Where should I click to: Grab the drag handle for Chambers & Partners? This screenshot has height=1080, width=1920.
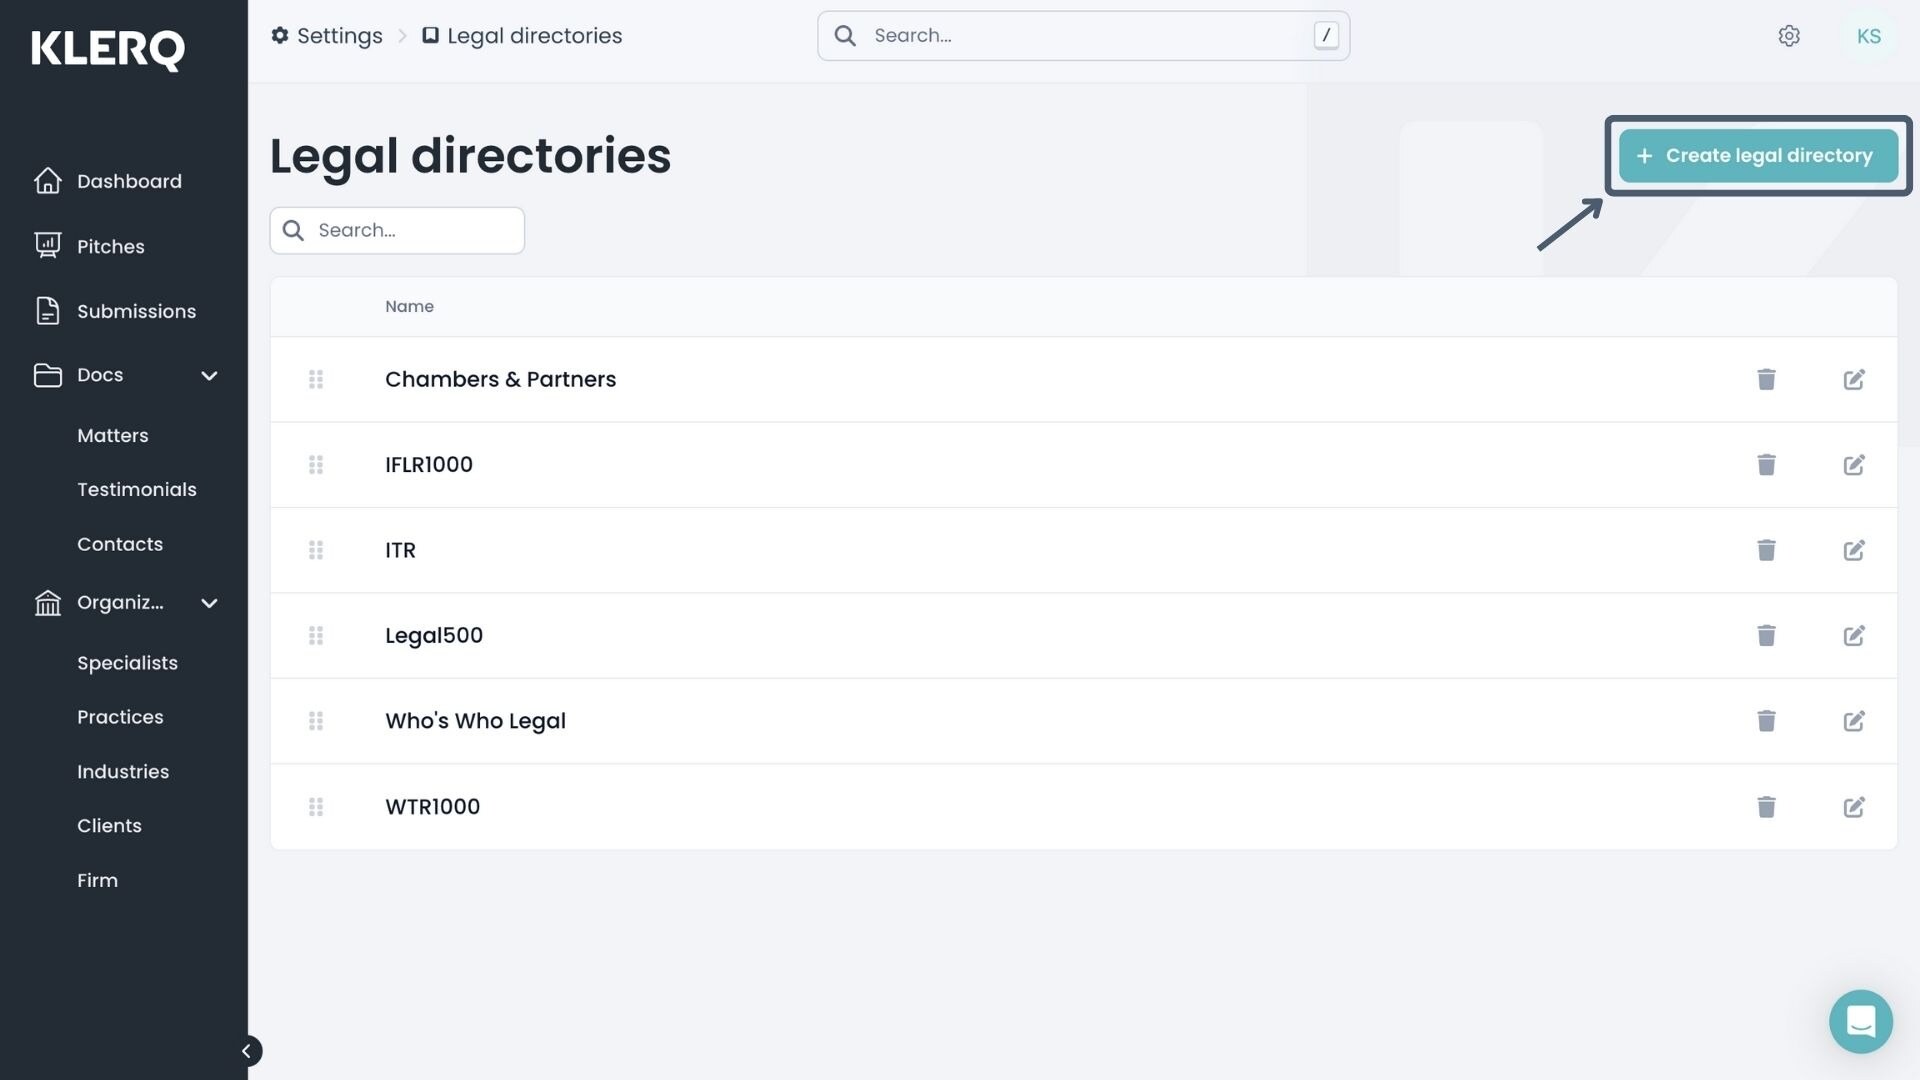[x=316, y=379]
